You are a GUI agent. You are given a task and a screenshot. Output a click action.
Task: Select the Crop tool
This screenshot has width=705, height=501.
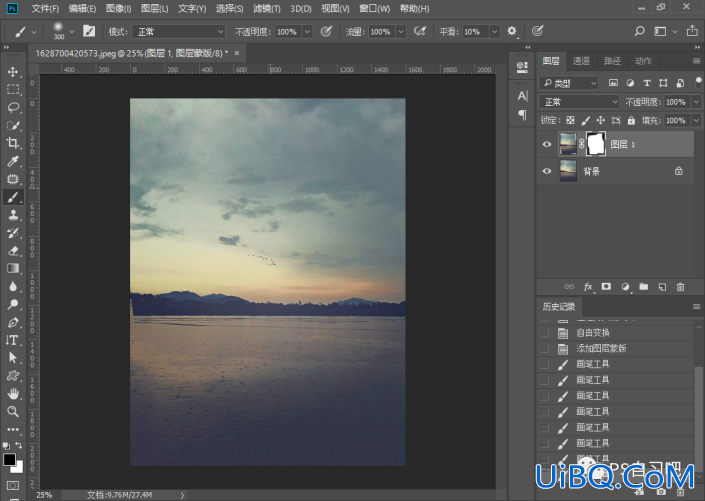pyautogui.click(x=13, y=143)
